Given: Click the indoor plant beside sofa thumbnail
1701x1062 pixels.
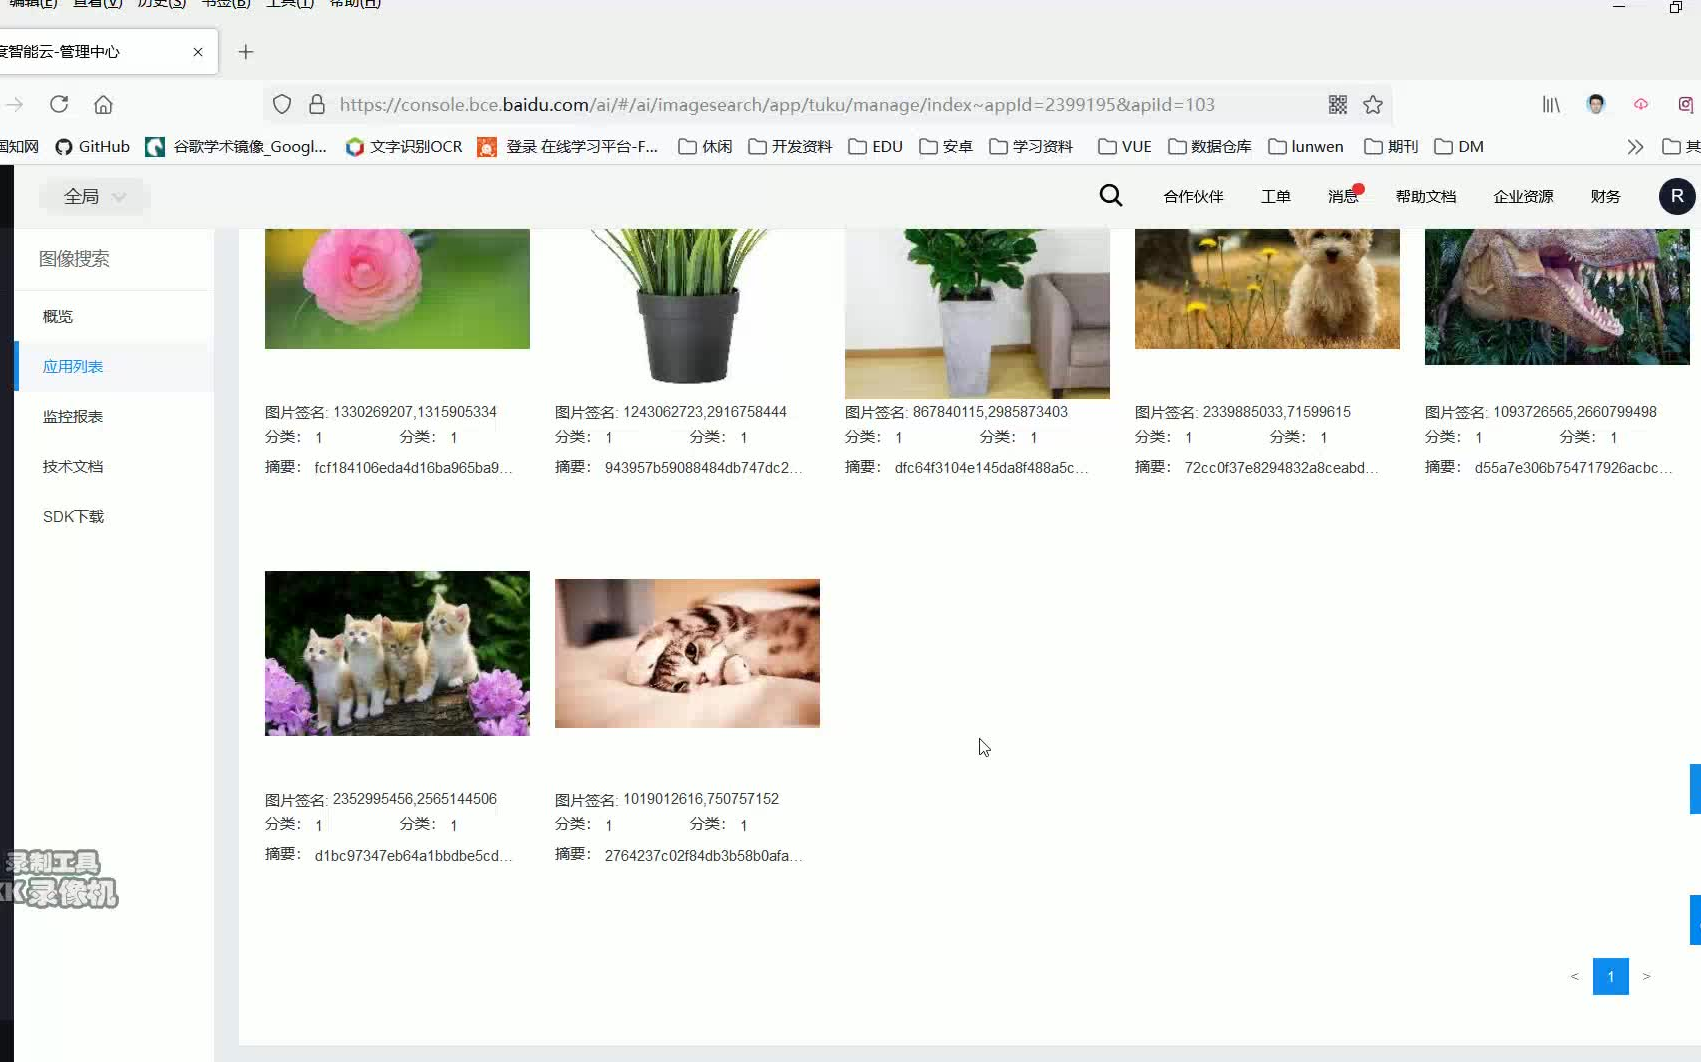Looking at the screenshot, I should click(977, 314).
